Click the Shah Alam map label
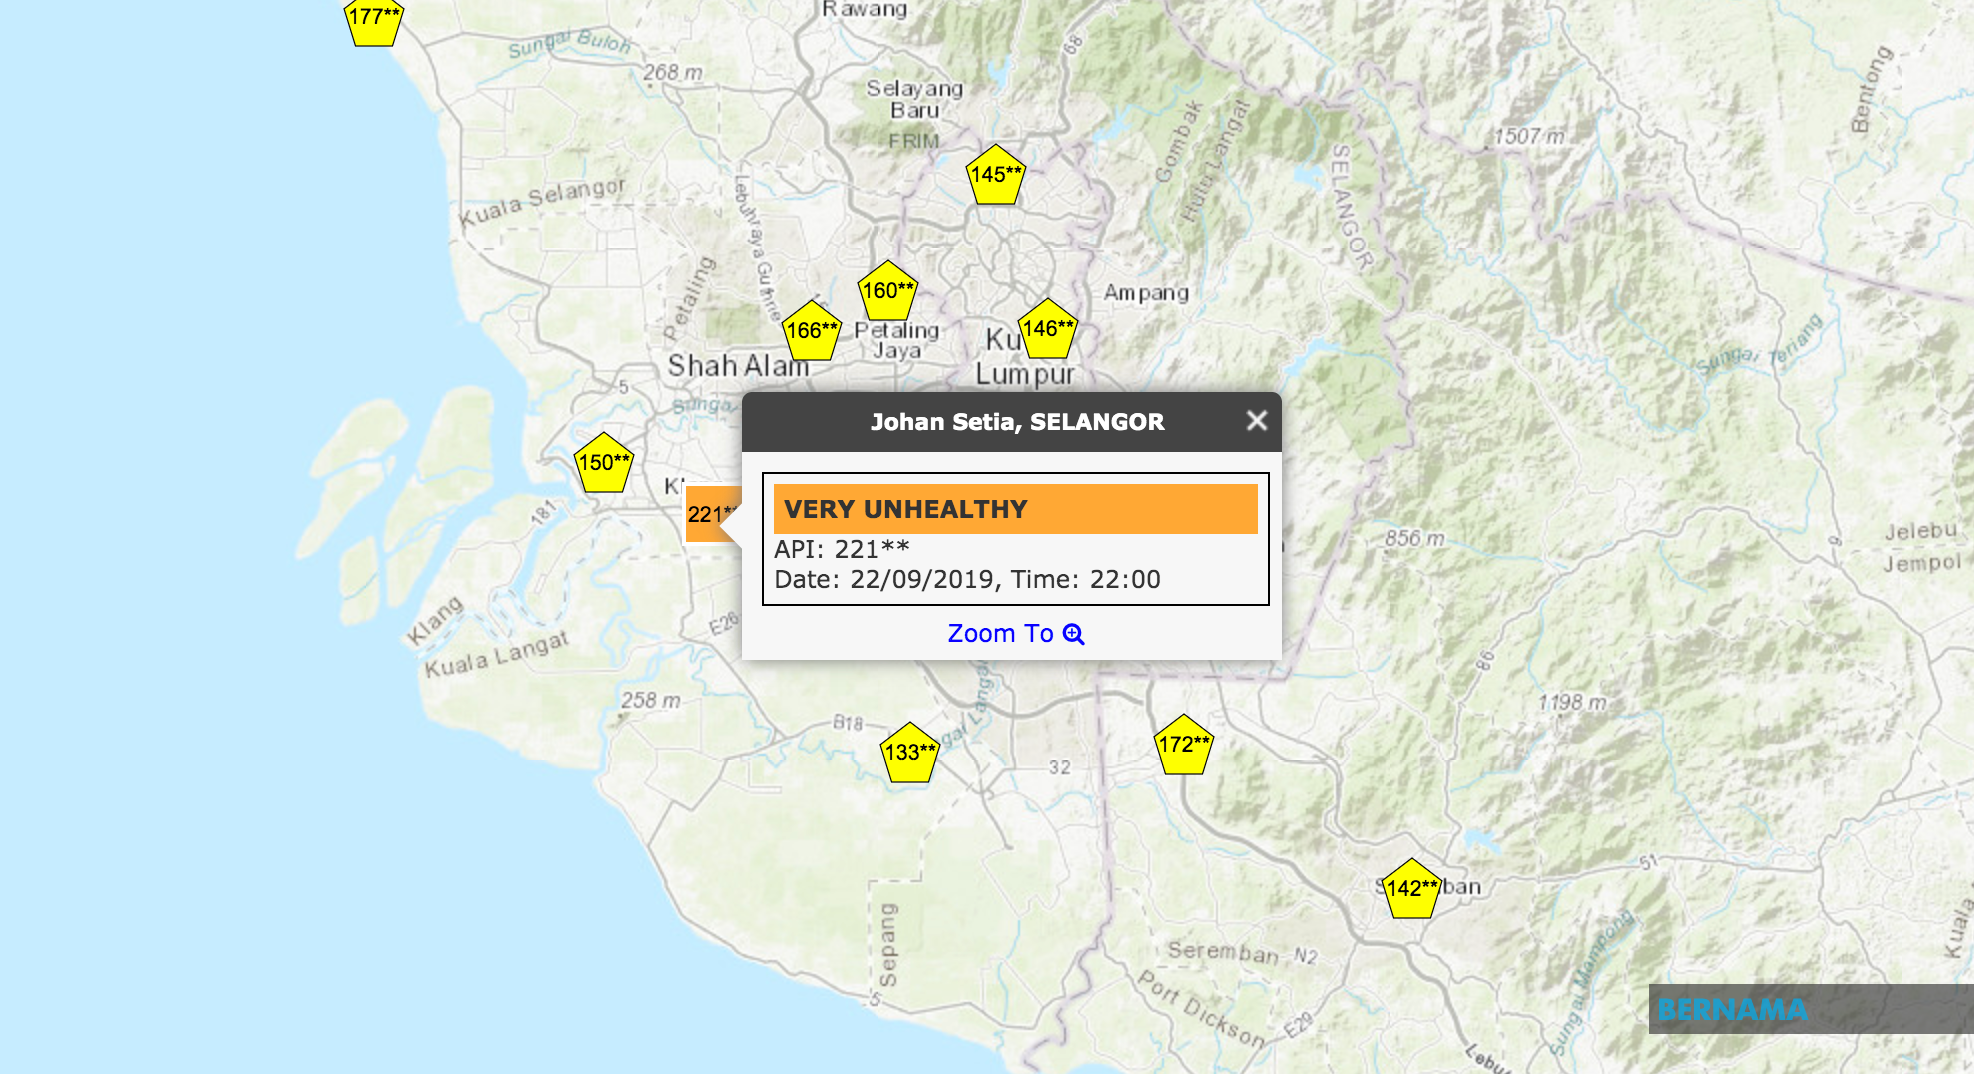 click(x=738, y=366)
